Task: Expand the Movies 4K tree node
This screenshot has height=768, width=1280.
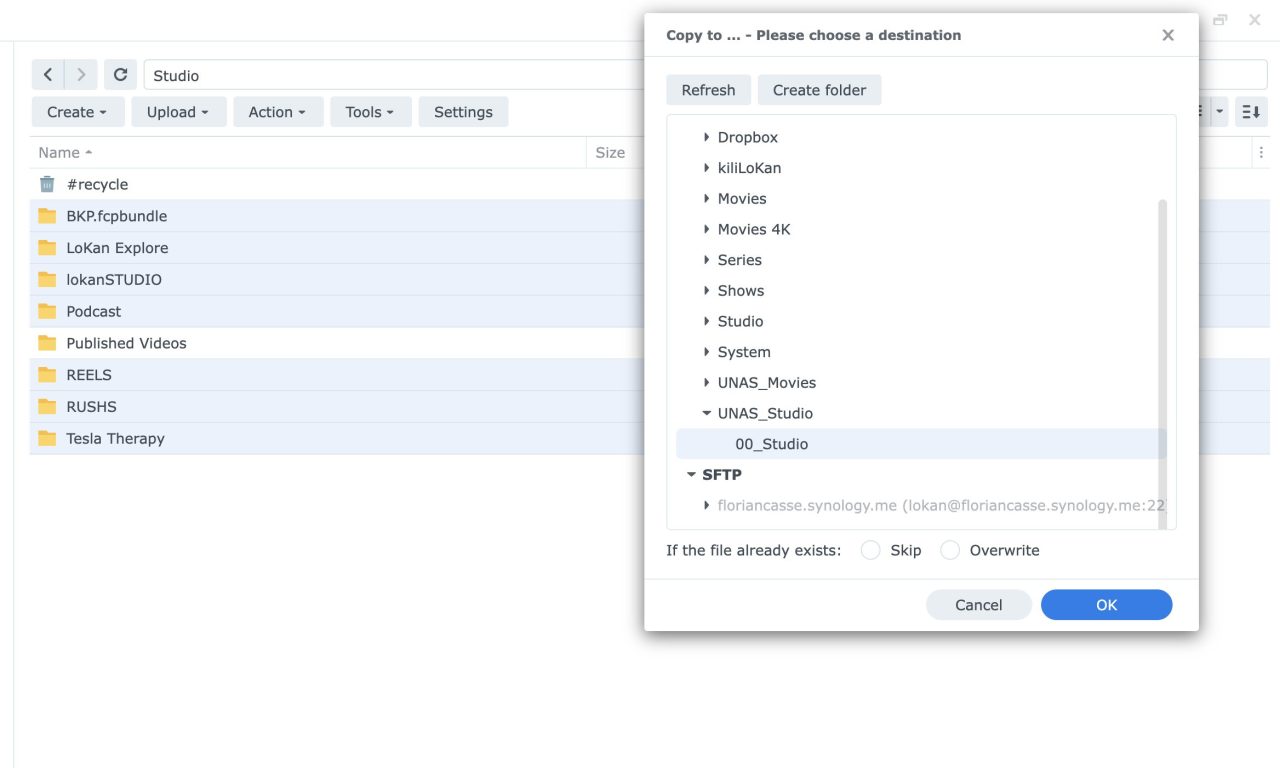Action: coord(706,229)
